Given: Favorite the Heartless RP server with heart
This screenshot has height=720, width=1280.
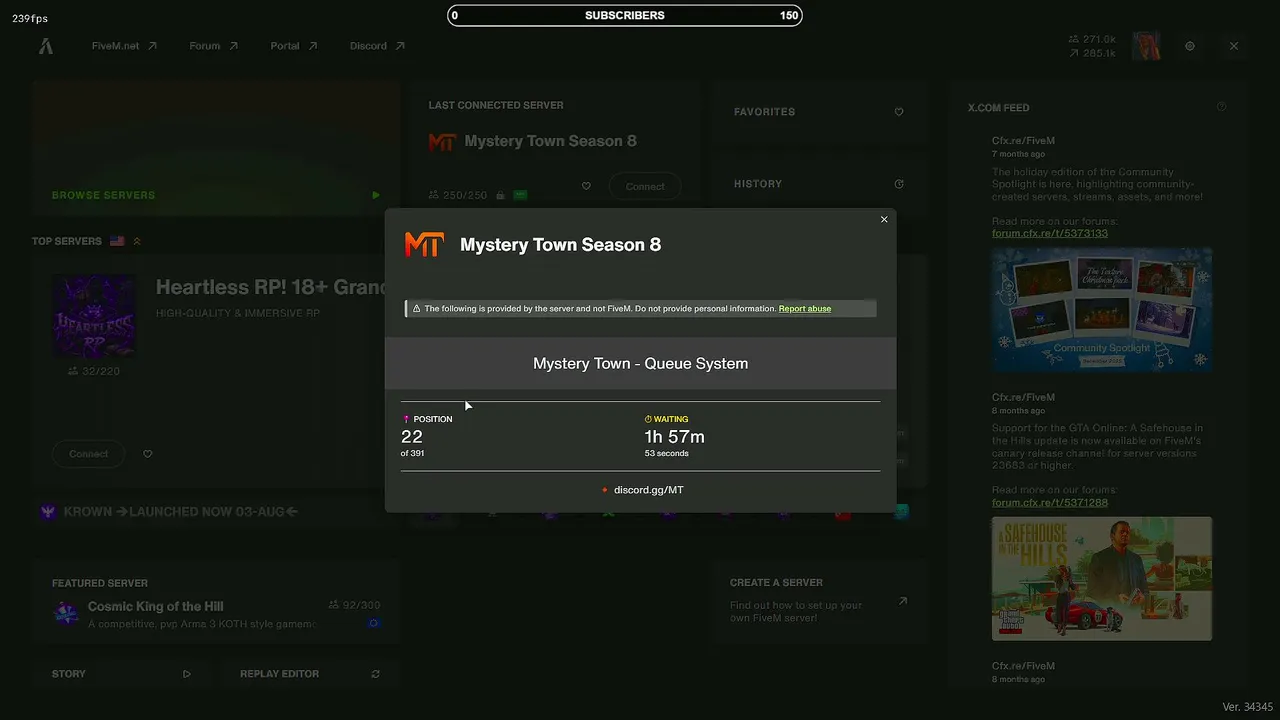Looking at the screenshot, I should tap(148, 454).
